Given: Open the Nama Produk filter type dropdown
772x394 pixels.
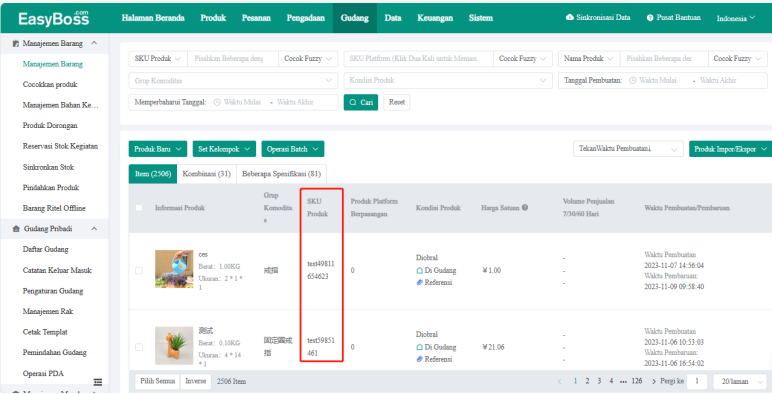Looking at the screenshot, I should coord(589,59).
